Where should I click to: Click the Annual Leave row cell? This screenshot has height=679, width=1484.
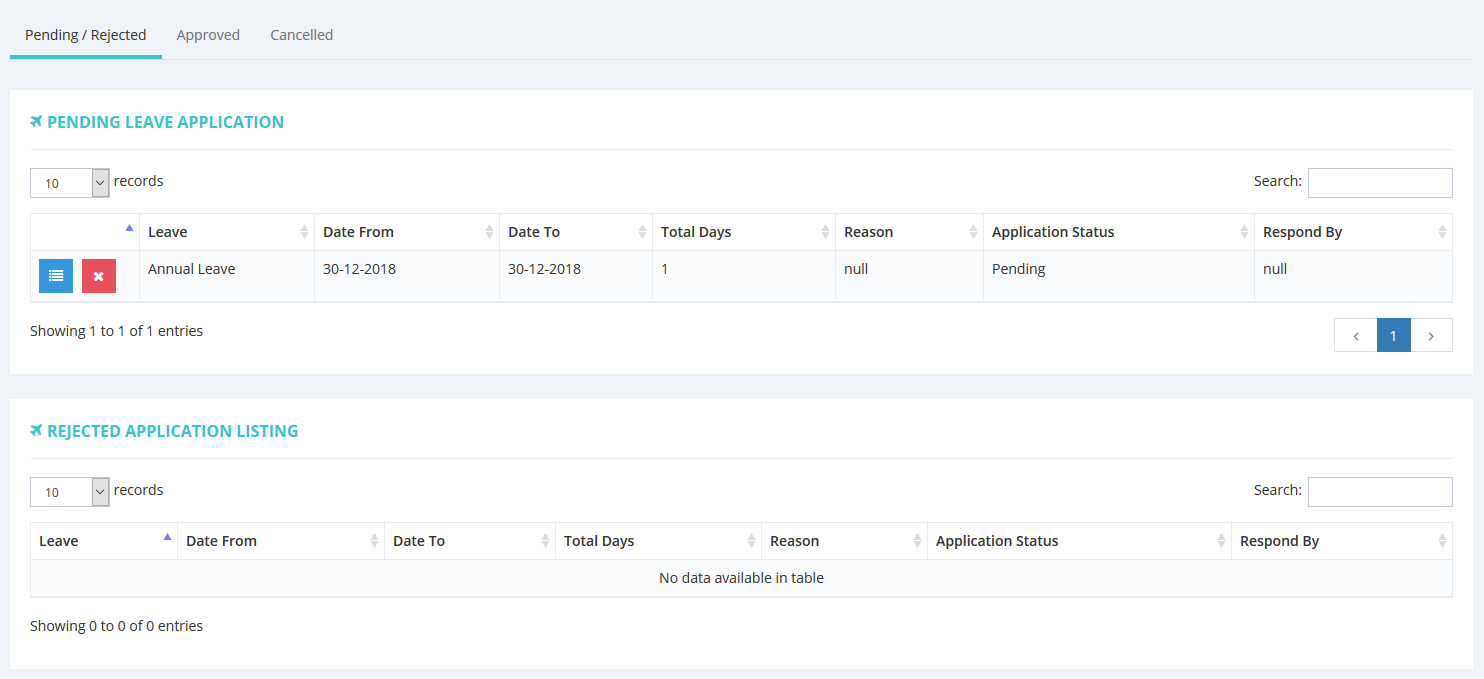click(x=192, y=269)
